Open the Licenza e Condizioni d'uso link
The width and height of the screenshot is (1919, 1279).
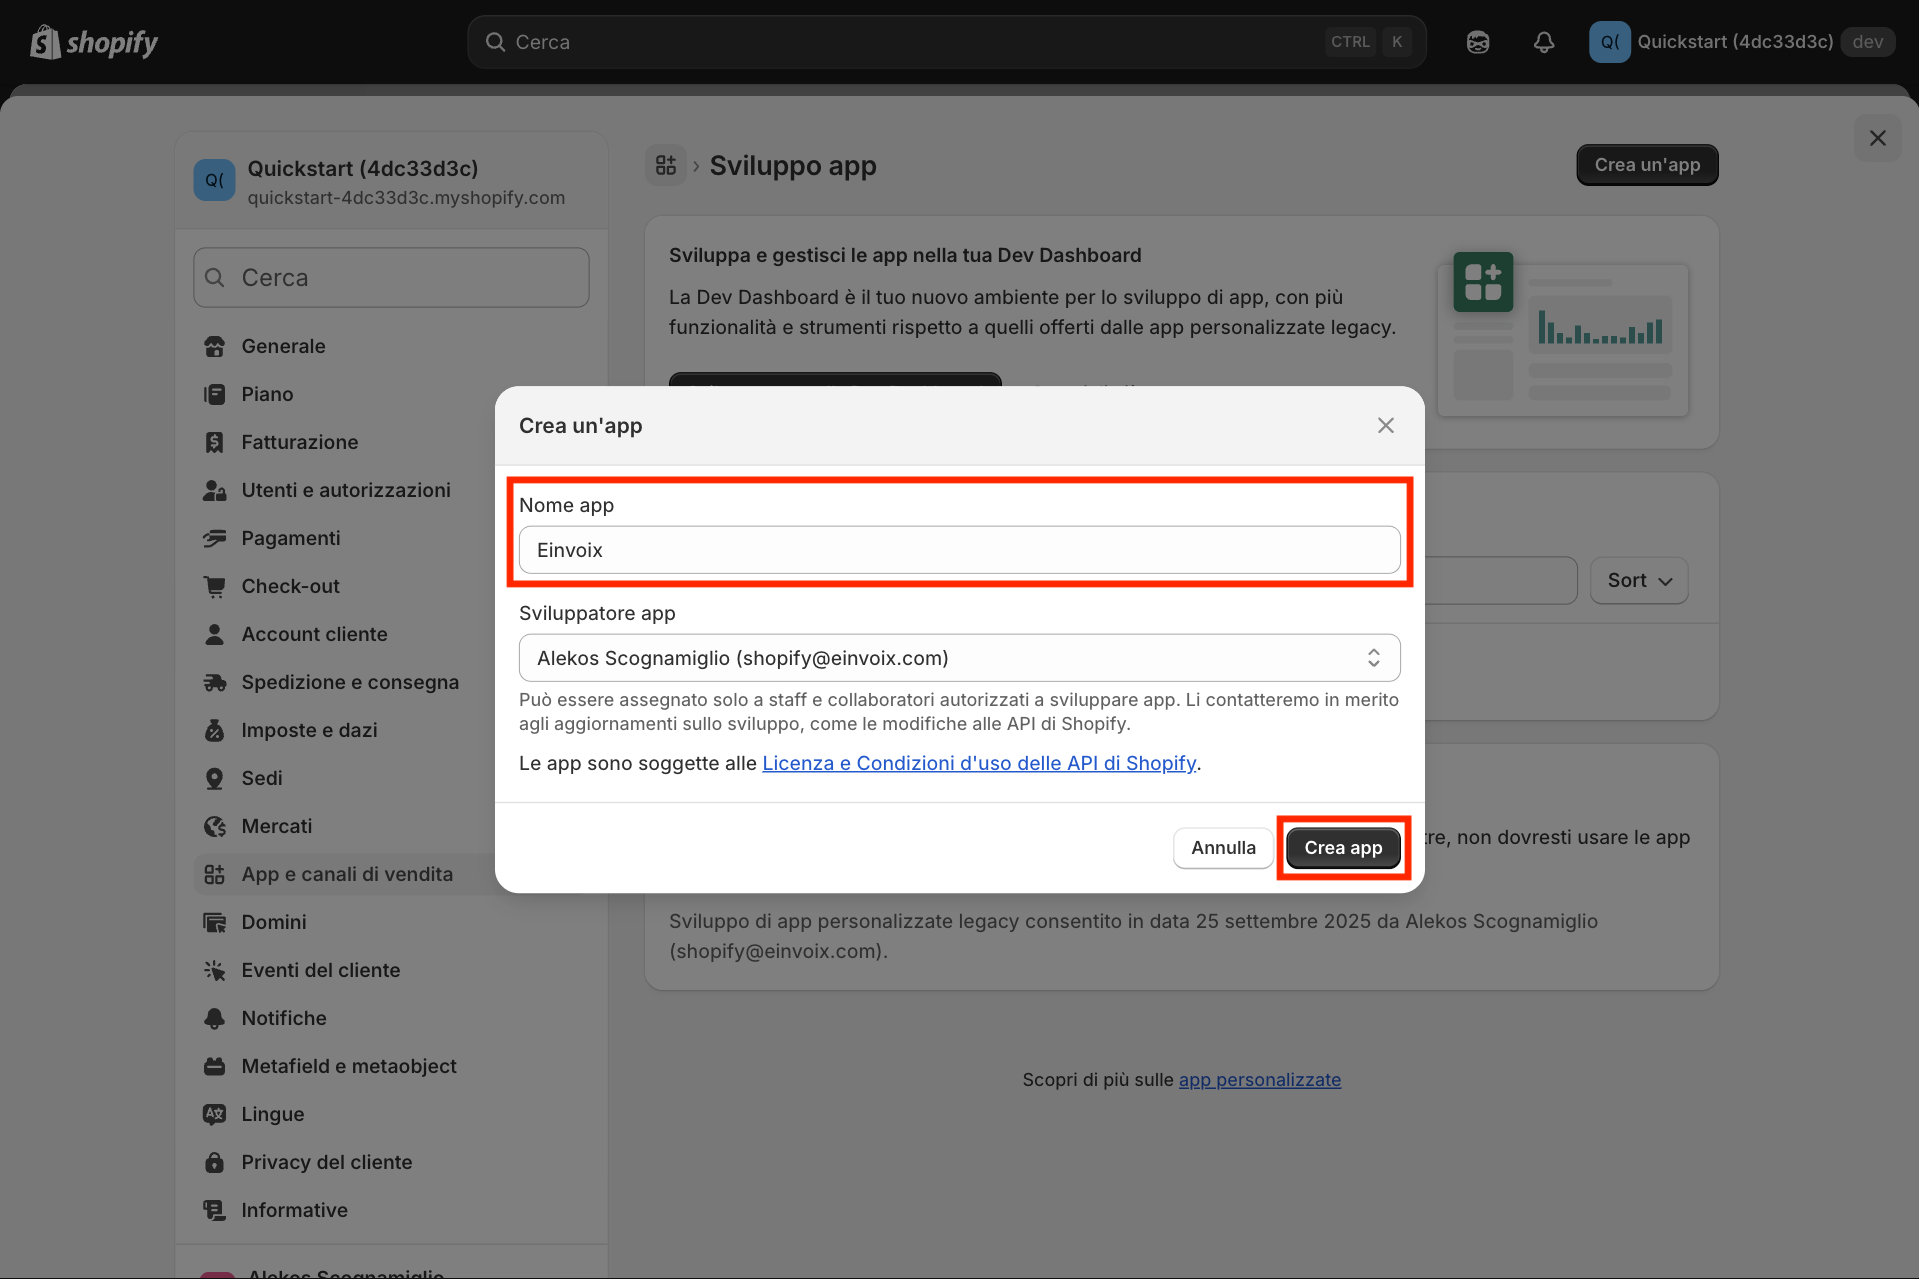click(x=979, y=763)
